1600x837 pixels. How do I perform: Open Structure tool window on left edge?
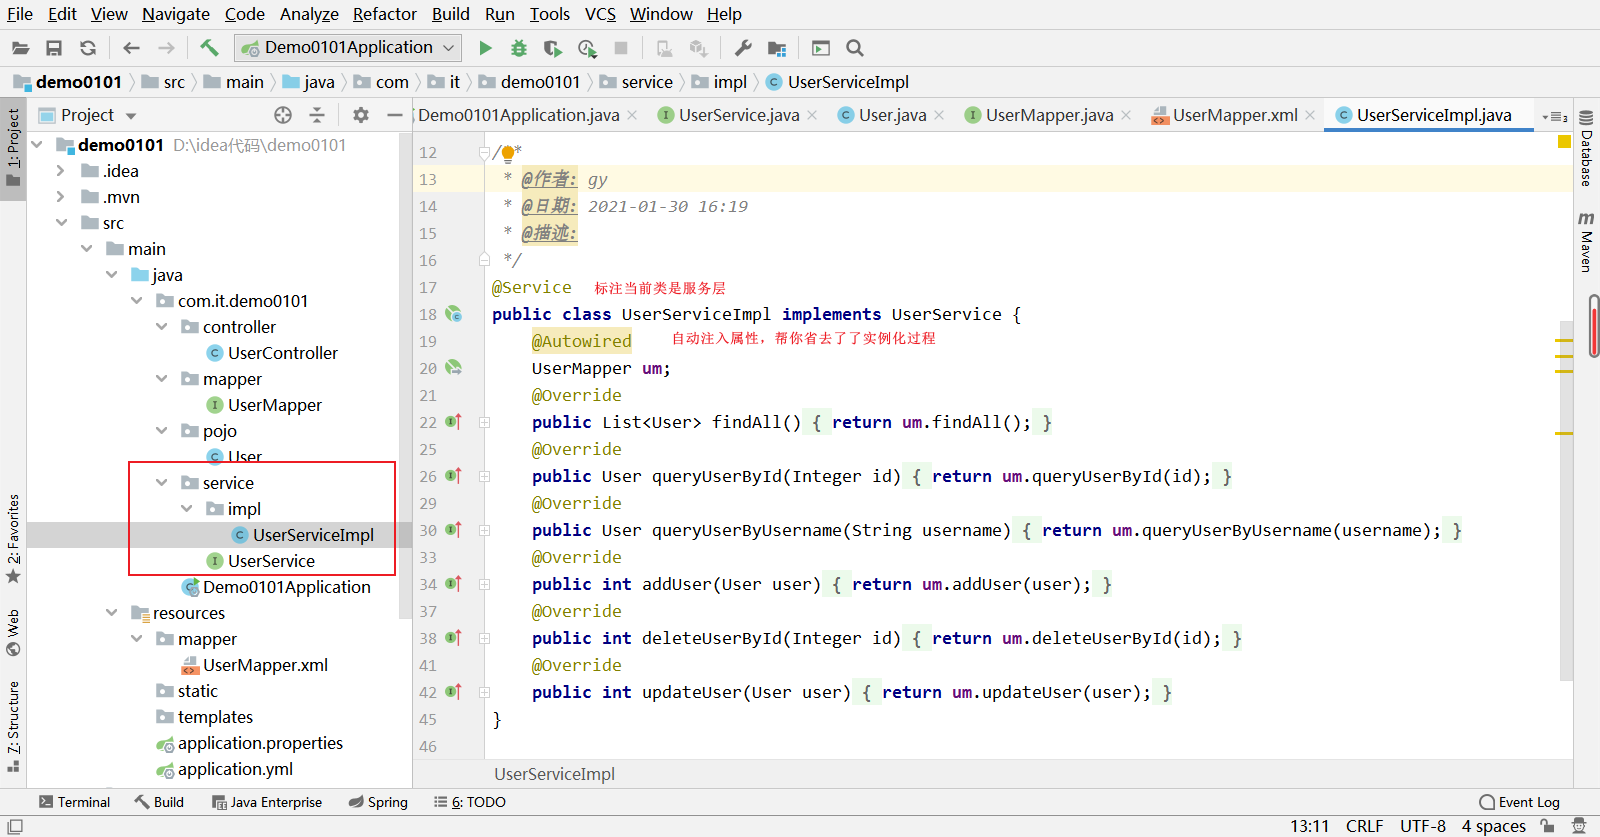13,726
